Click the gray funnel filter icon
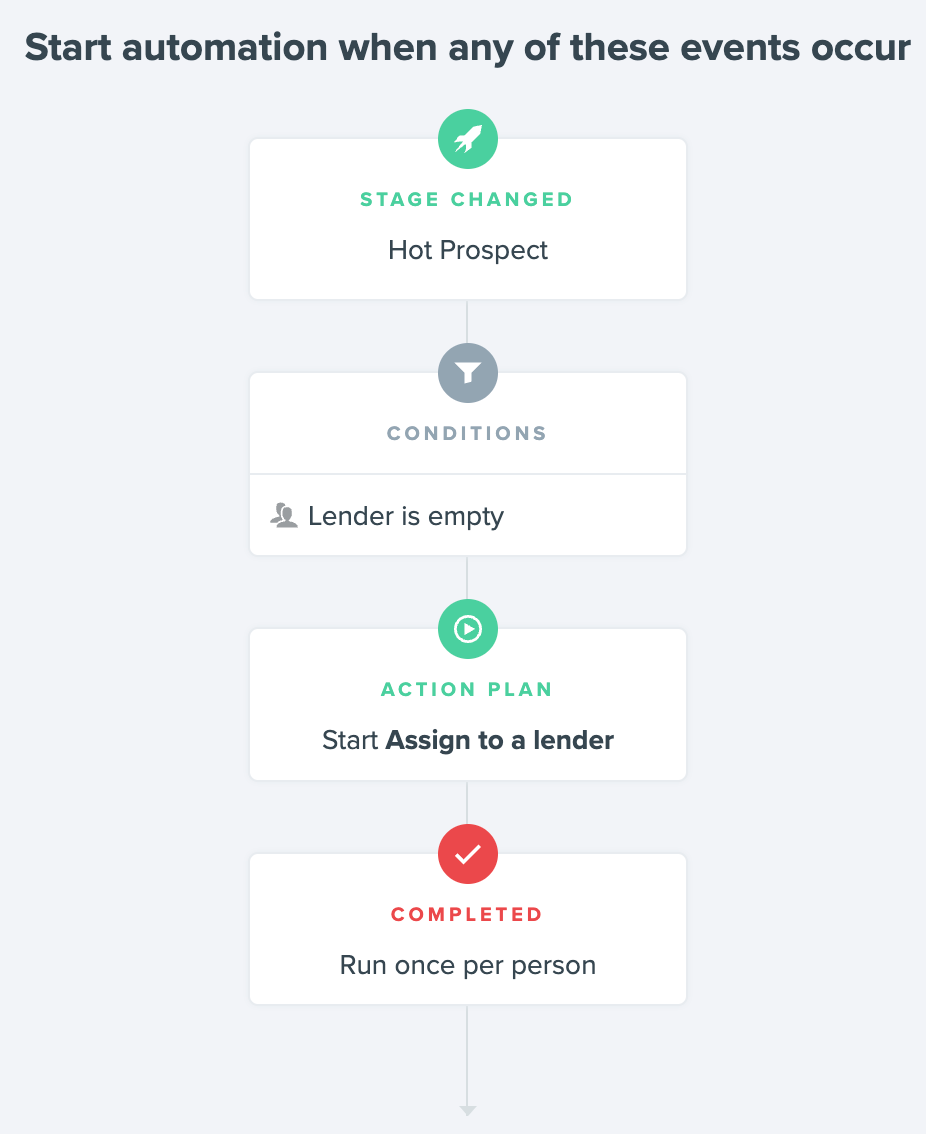The image size is (926, 1134). tap(467, 372)
